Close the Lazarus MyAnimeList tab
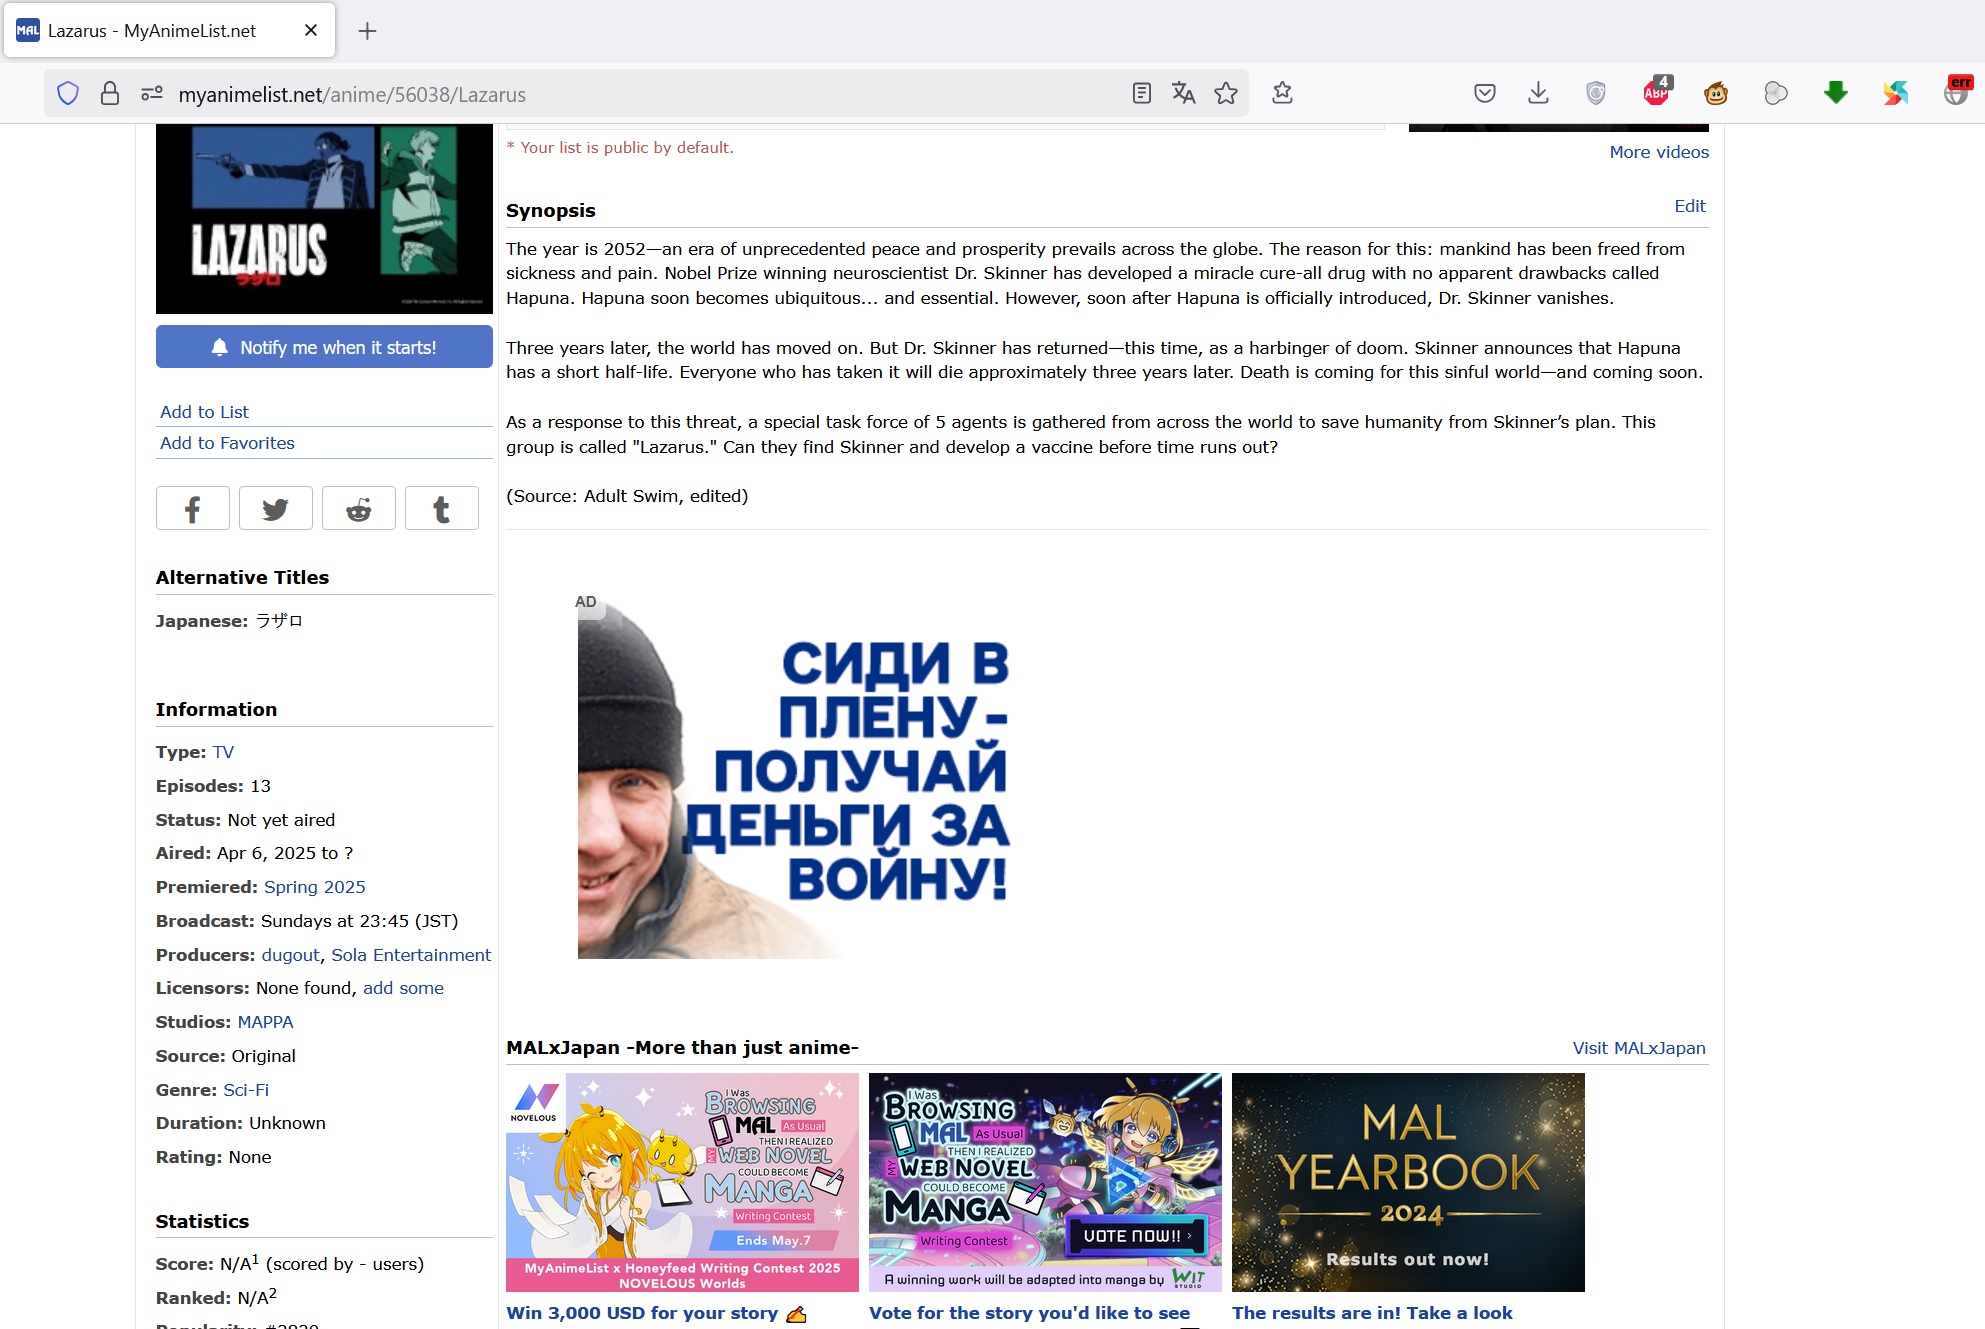This screenshot has height=1329, width=1985. [x=311, y=30]
